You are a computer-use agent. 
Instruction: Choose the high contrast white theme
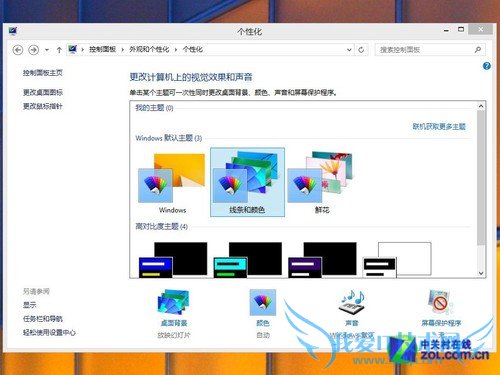pos(397,260)
